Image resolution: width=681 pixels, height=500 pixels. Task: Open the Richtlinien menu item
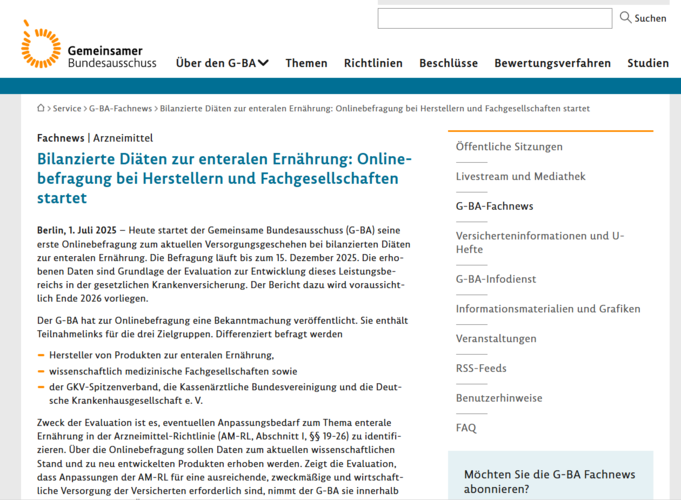coord(373,63)
